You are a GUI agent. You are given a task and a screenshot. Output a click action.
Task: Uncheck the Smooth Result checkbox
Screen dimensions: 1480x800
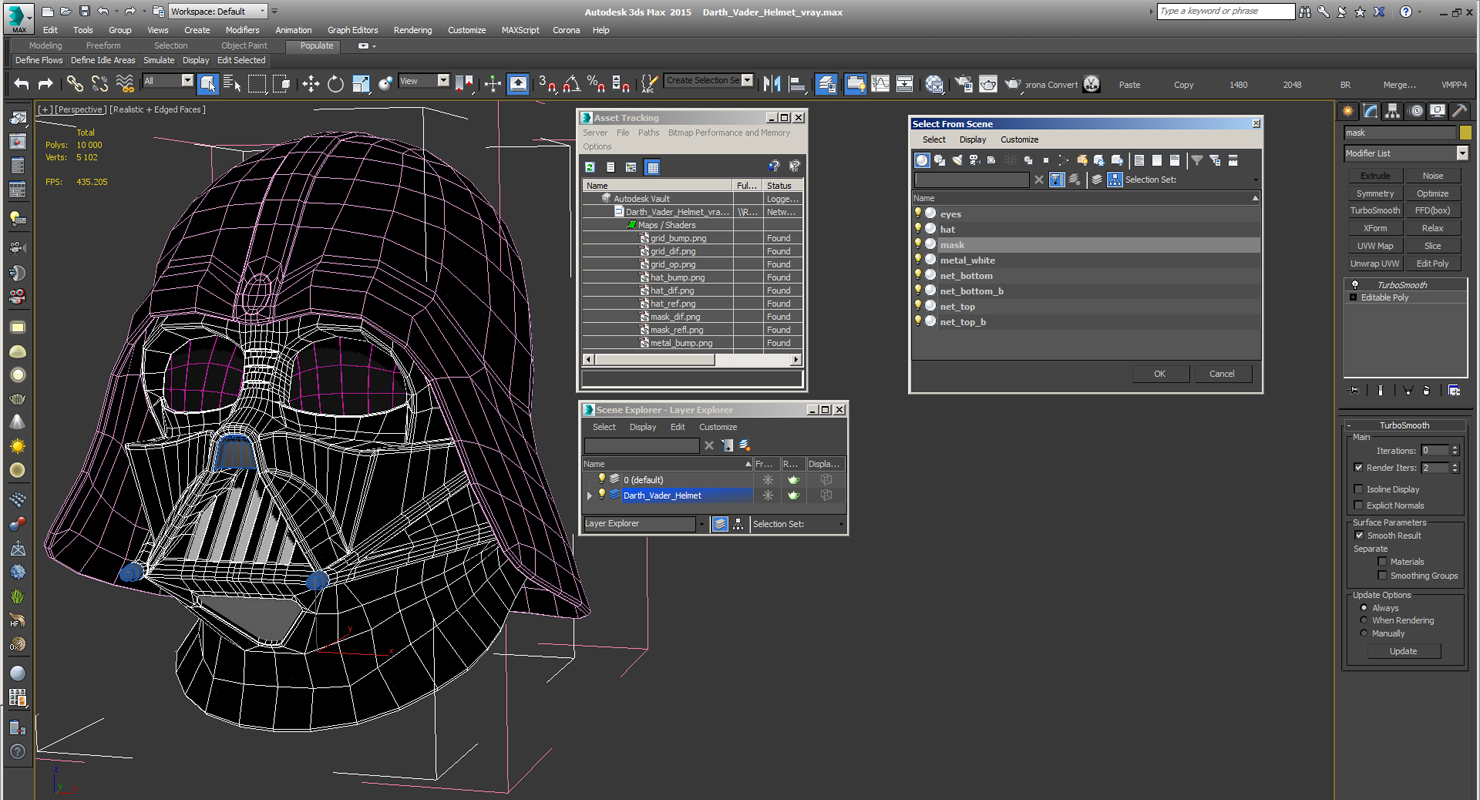(1358, 535)
